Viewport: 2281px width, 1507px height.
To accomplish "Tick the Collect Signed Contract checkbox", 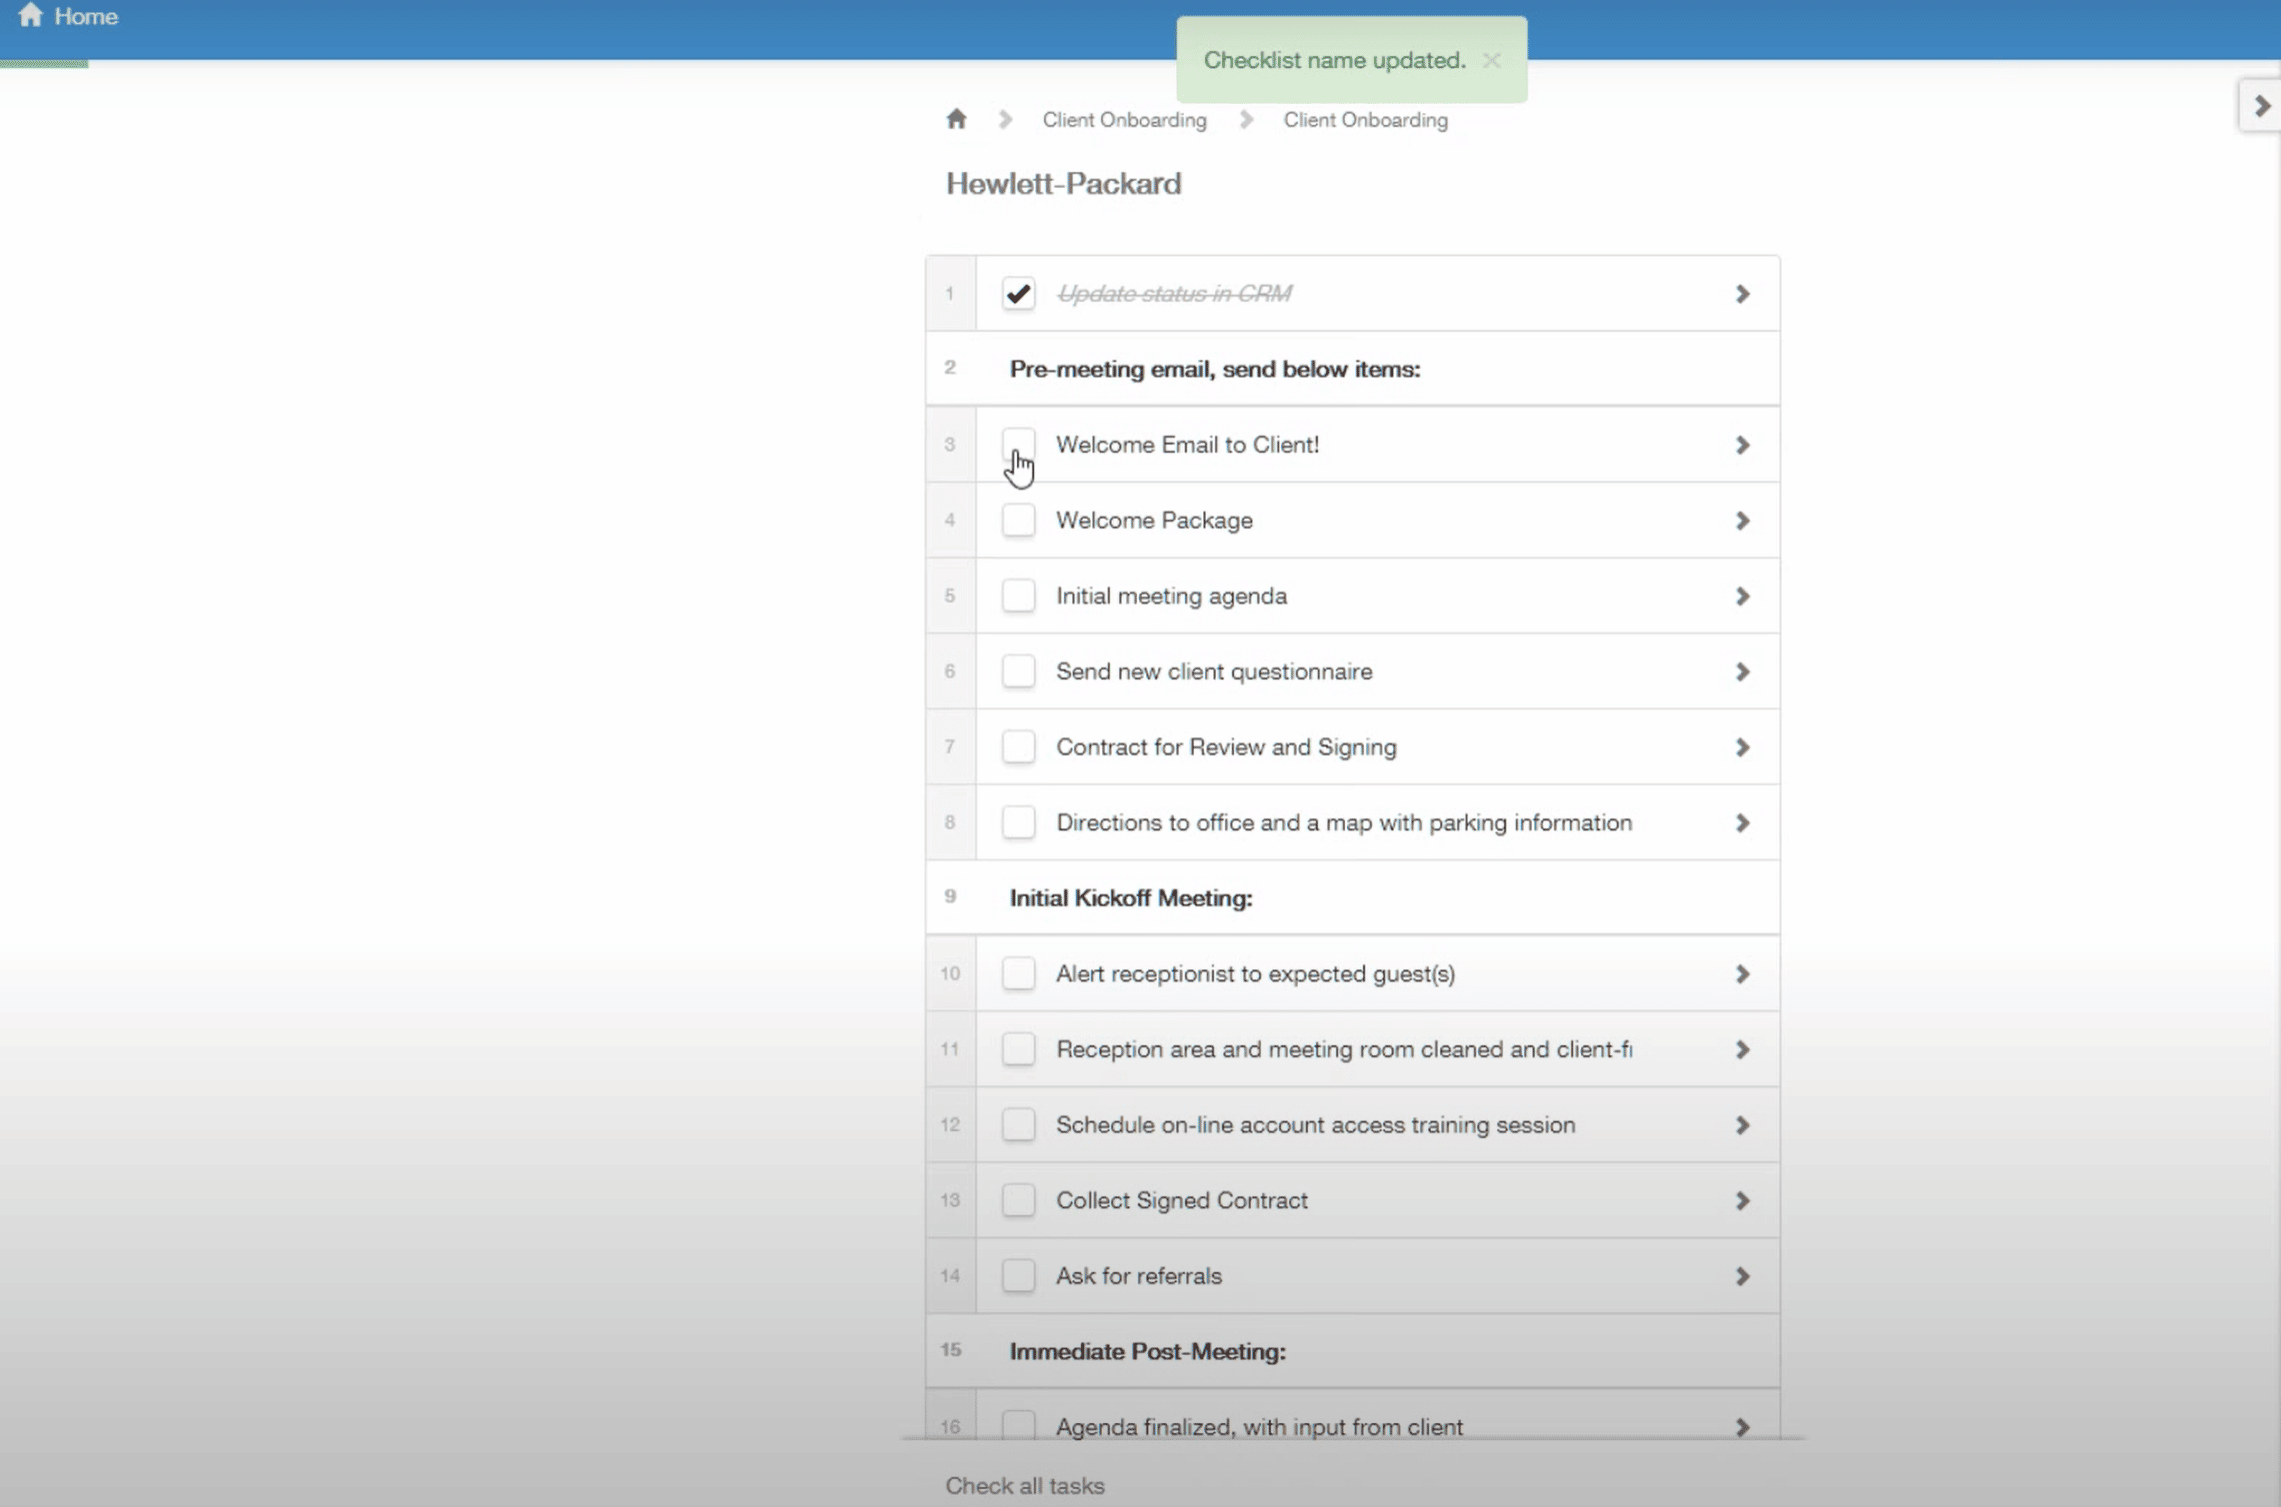I will [1018, 1200].
